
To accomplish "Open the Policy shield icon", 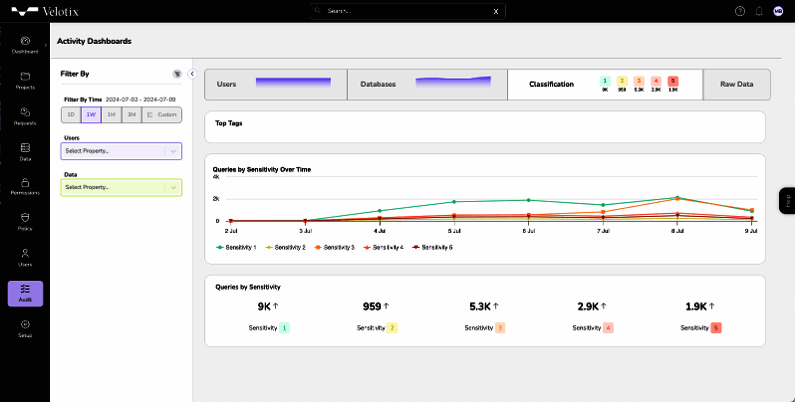I will 25,219.
